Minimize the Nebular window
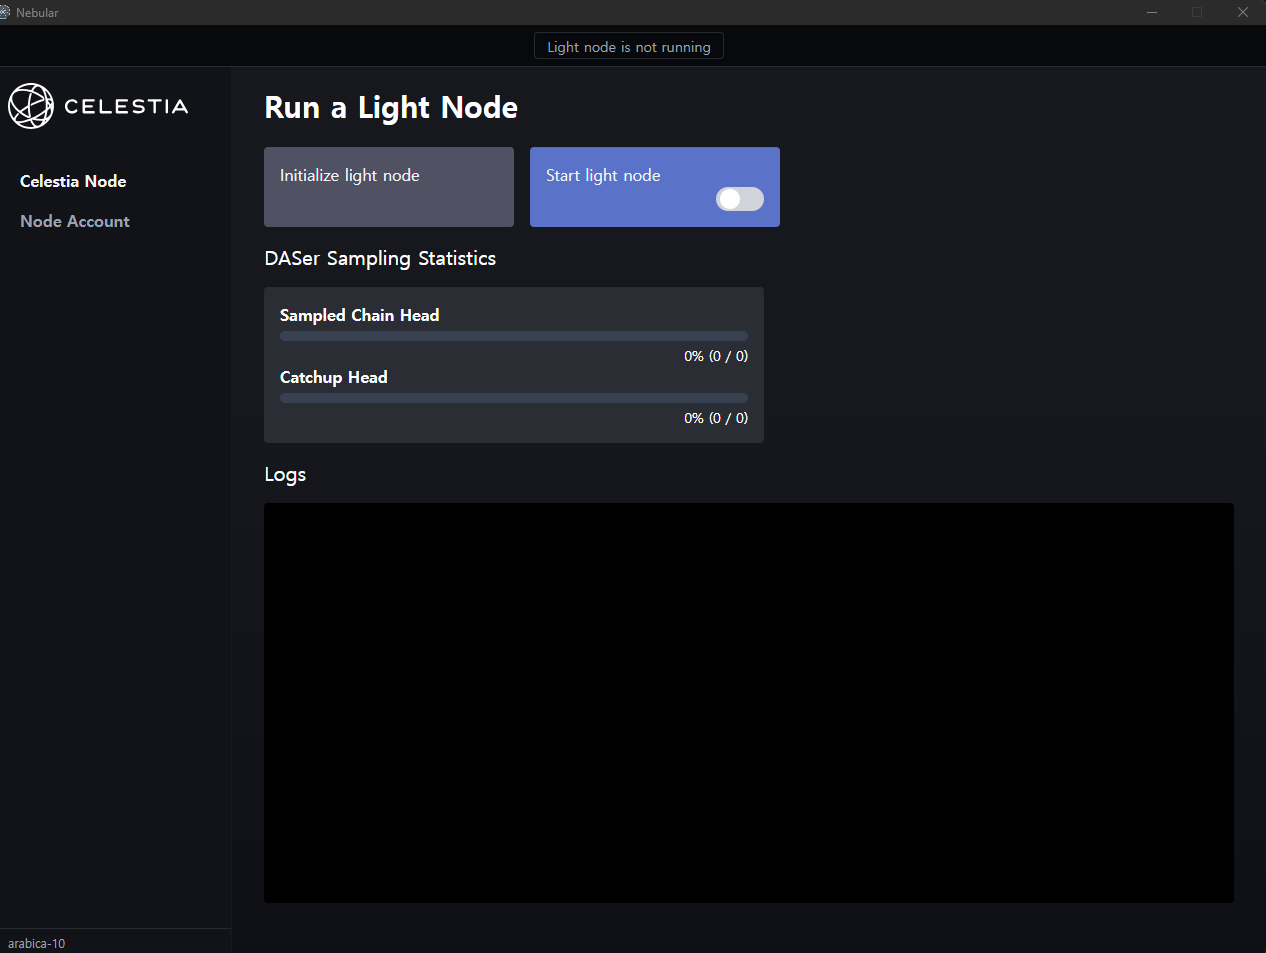 1152,12
